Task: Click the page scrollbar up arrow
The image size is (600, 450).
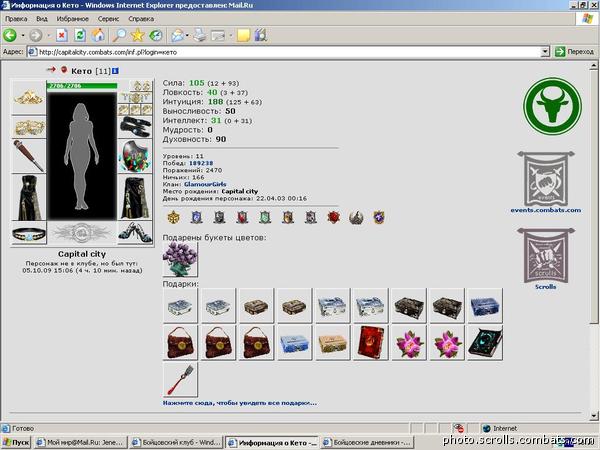Action: tap(593, 66)
